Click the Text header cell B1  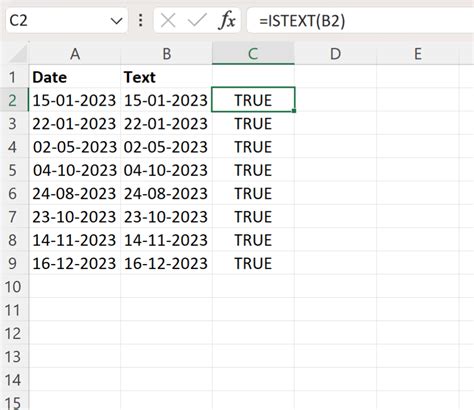click(166, 77)
